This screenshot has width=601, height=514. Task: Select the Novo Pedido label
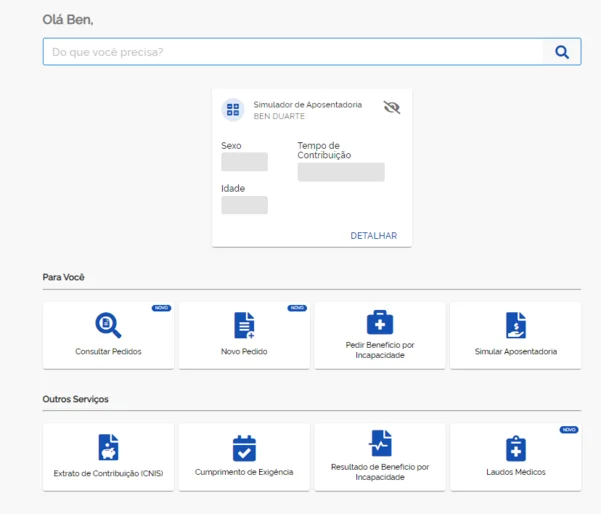[x=244, y=351]
